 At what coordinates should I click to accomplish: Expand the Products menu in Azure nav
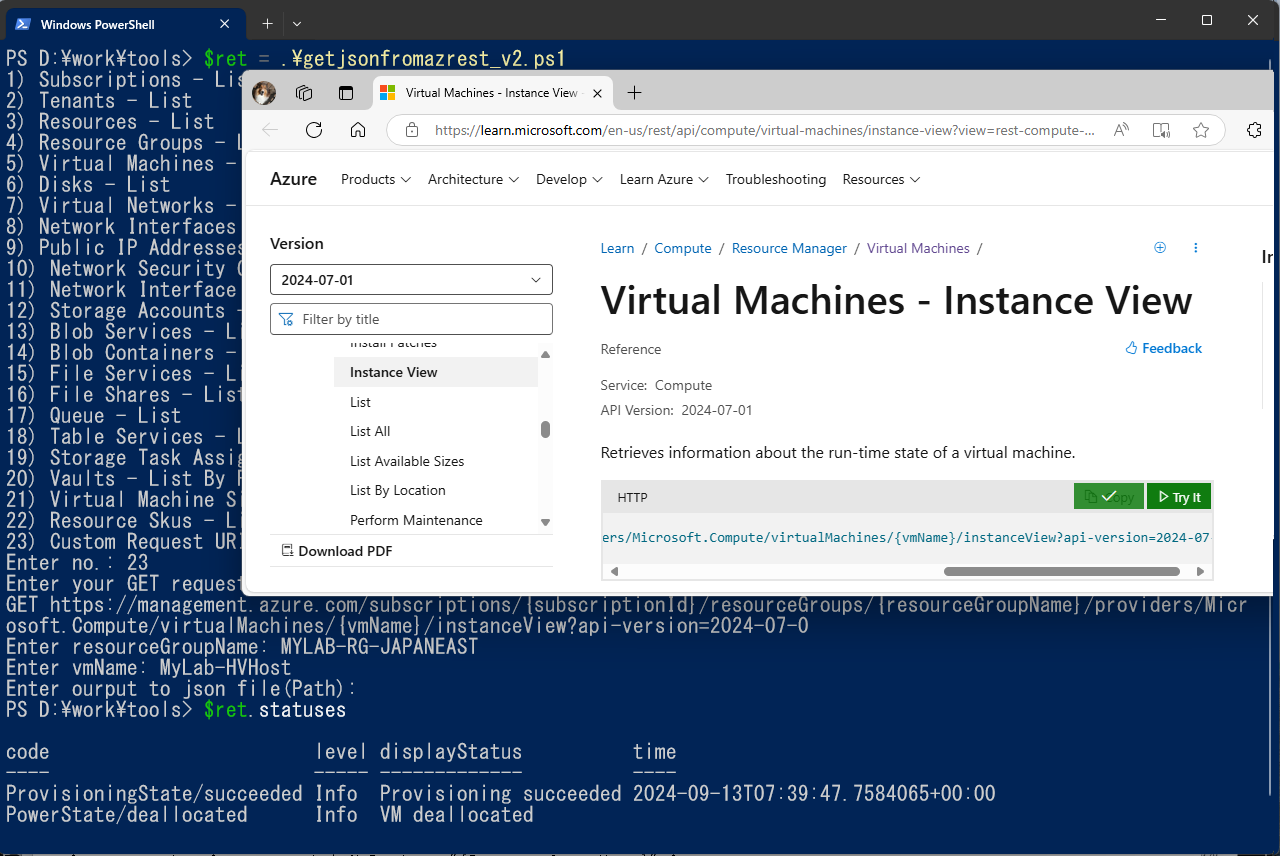point(375,179)
